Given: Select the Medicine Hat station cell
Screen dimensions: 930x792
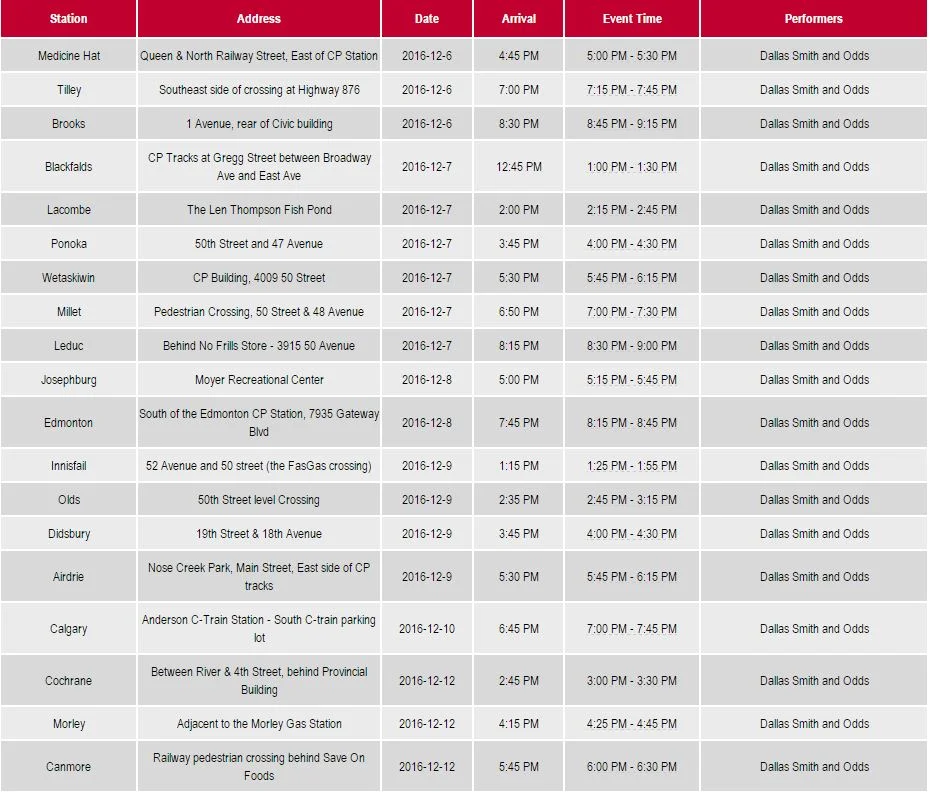Looking at the screenshot, I should [69, 55].
